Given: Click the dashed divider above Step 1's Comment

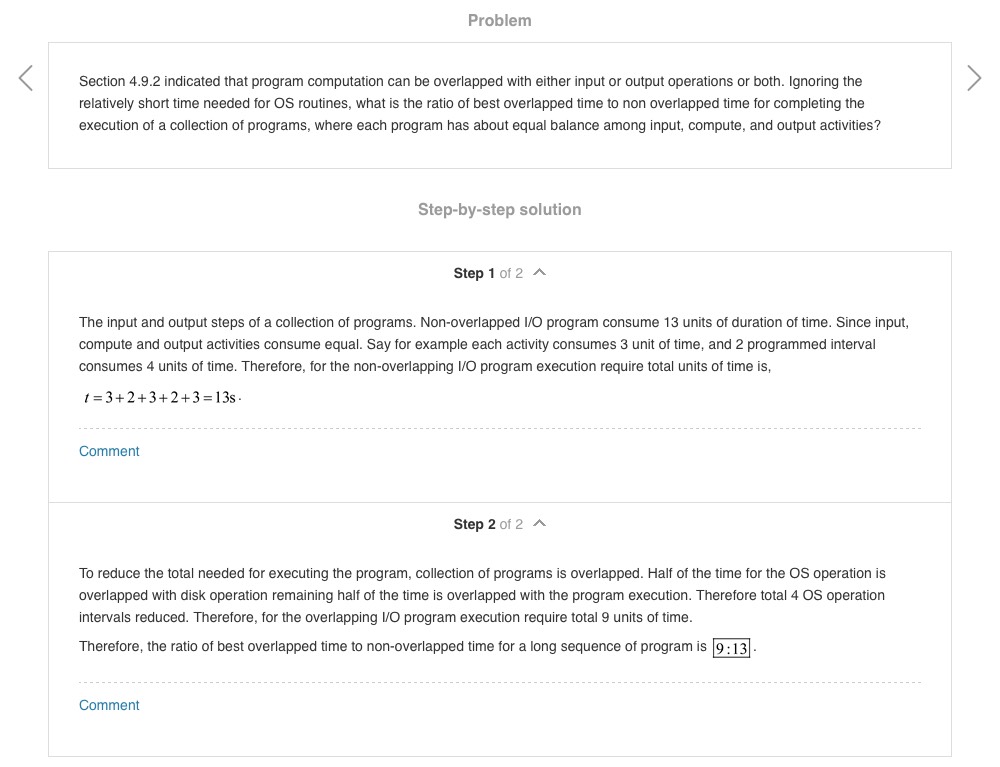Looking at the screenshot, I should click(500, 429).
